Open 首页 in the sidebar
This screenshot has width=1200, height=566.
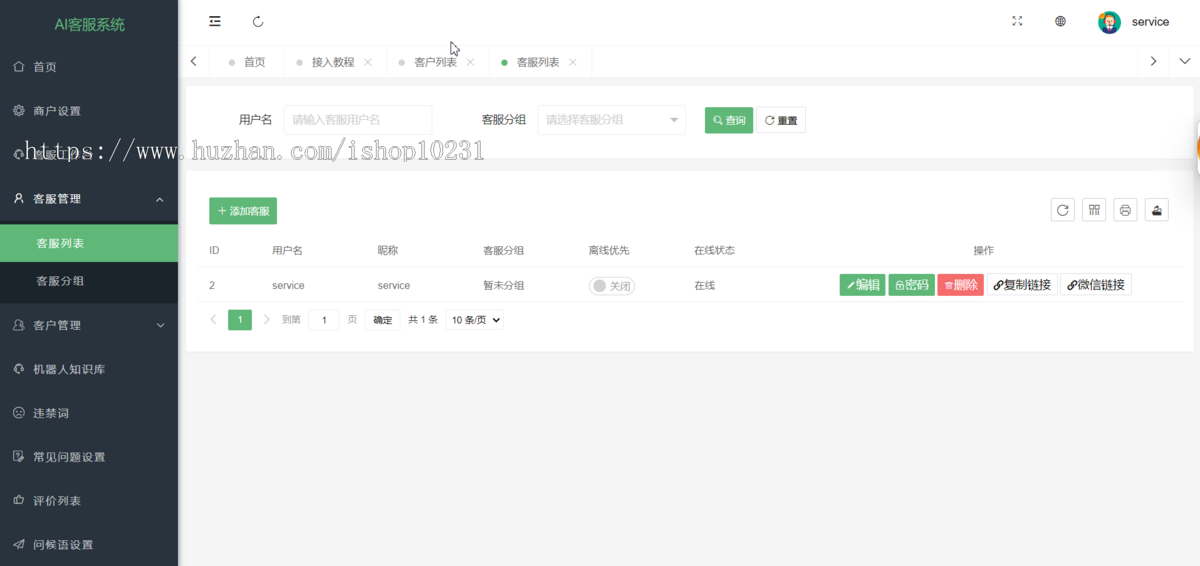[89, 67]
